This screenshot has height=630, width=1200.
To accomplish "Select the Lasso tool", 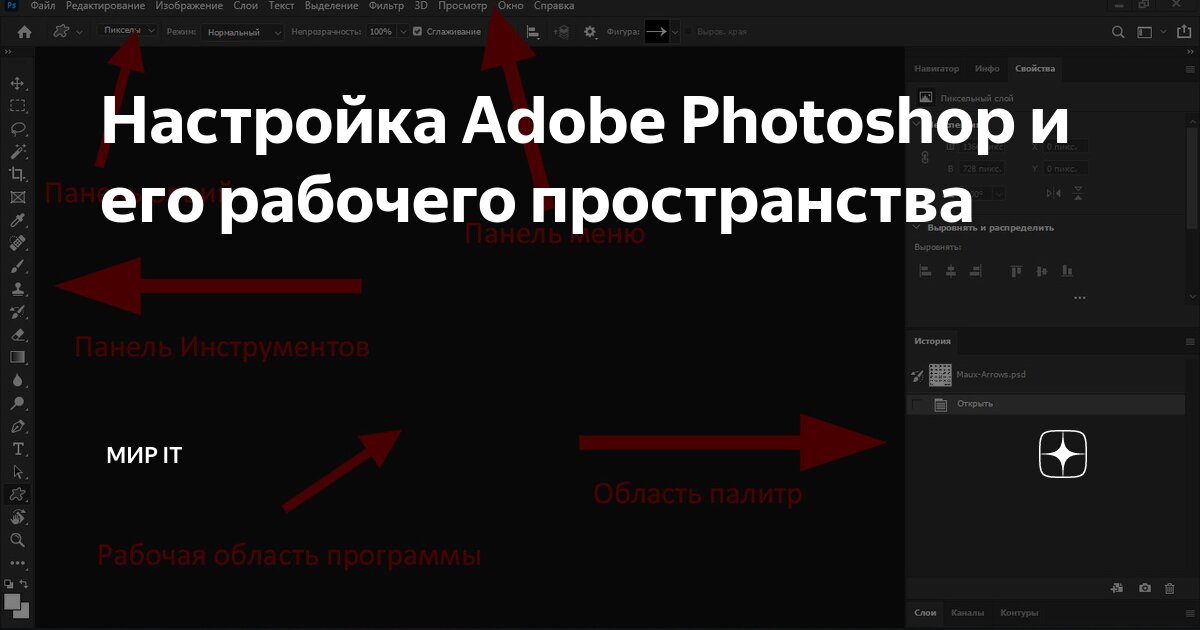I will pos(17,129).
